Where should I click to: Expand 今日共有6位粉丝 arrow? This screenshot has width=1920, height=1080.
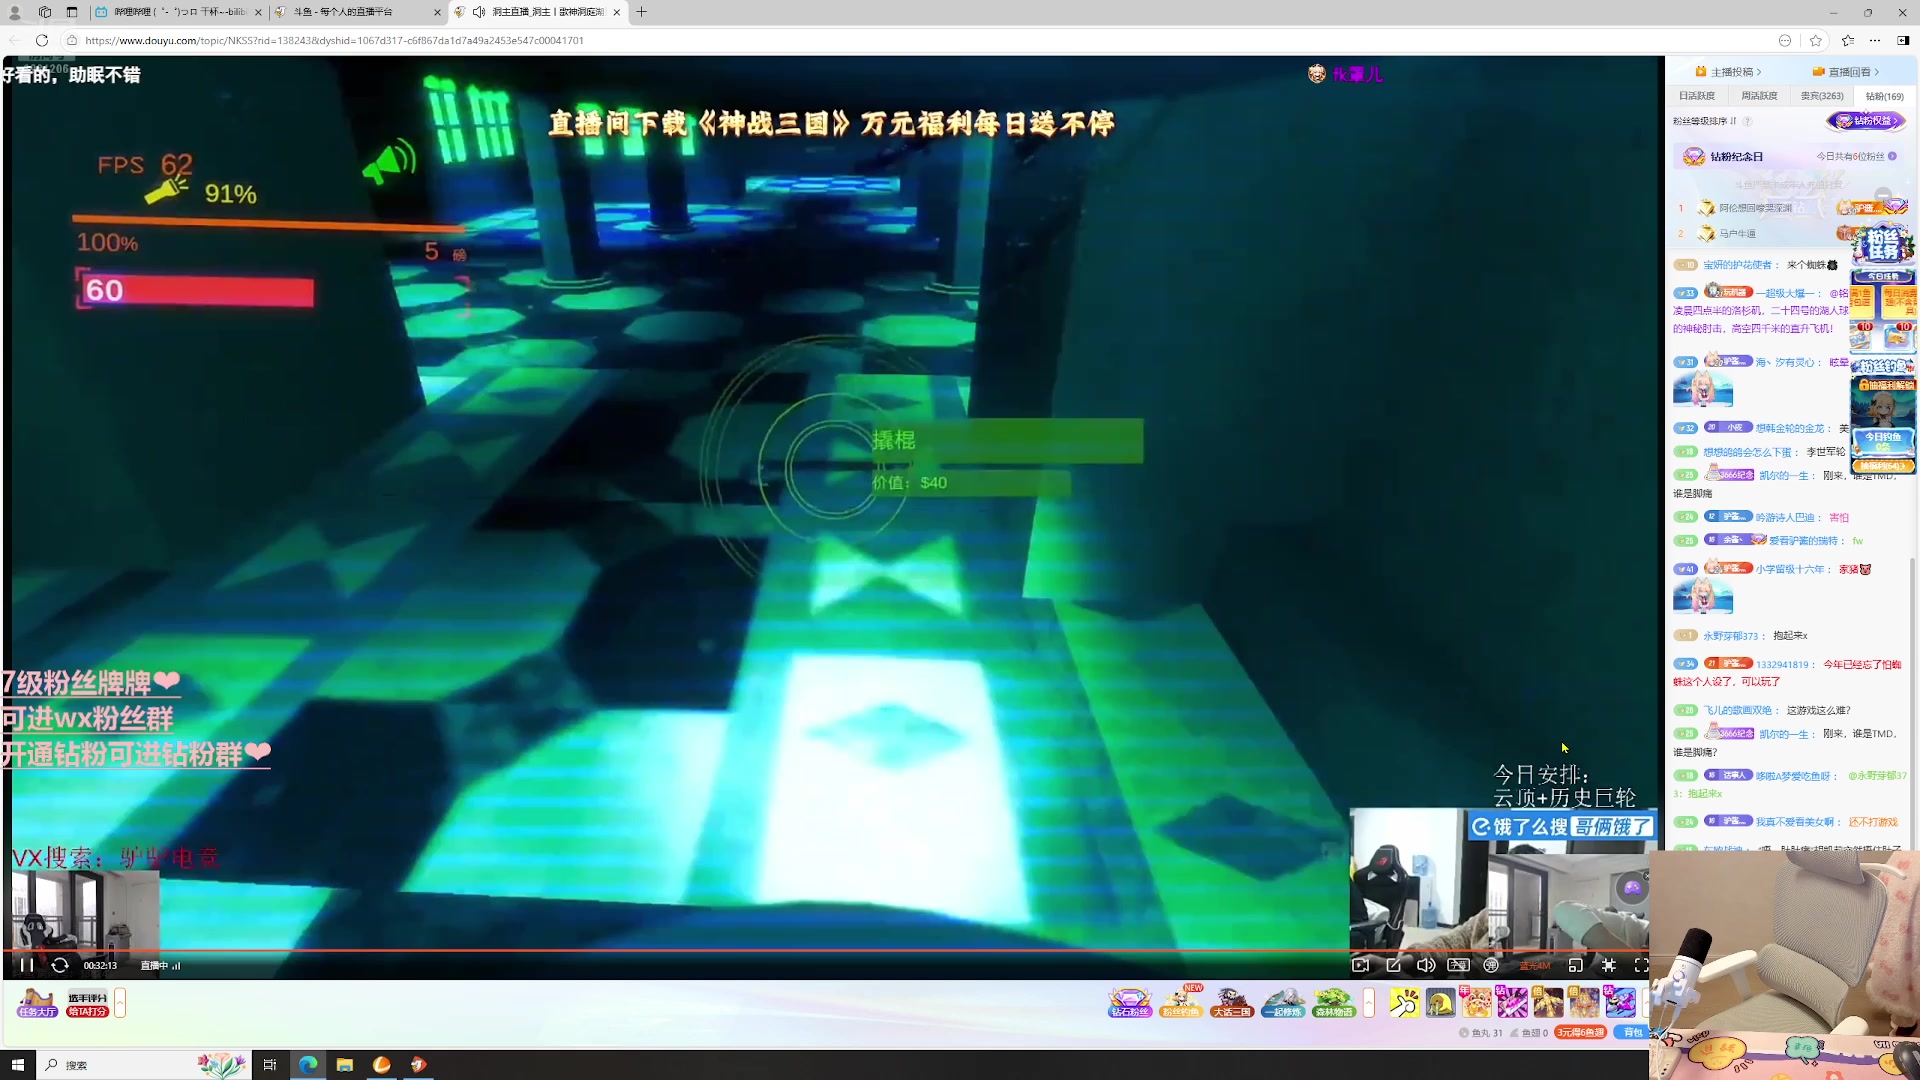[x=1893, y=156]
